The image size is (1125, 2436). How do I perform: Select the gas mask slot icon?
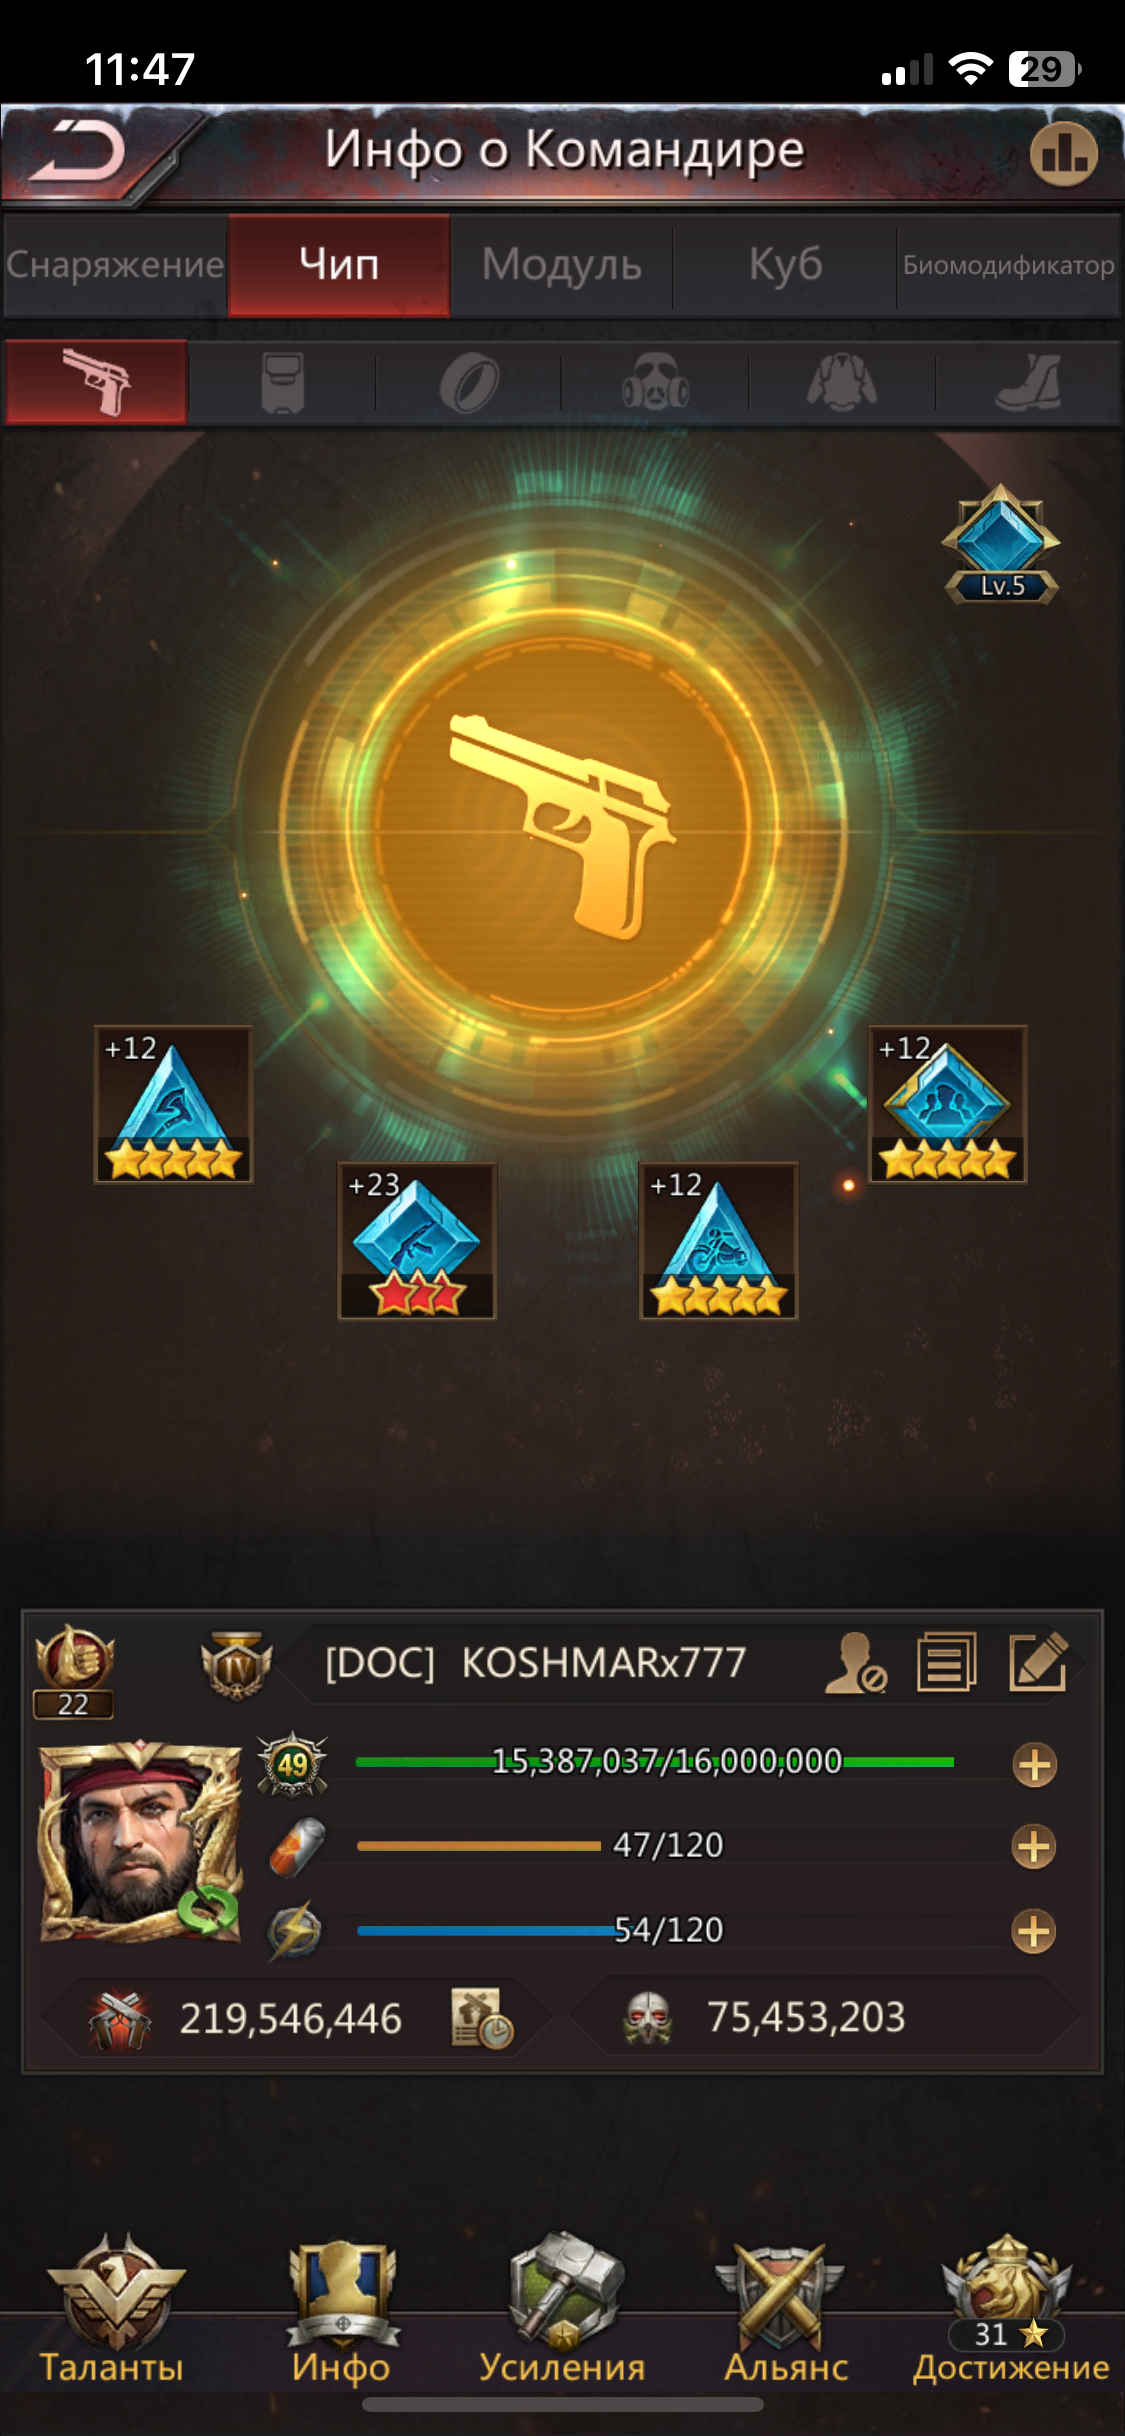(x=655, y=383)
